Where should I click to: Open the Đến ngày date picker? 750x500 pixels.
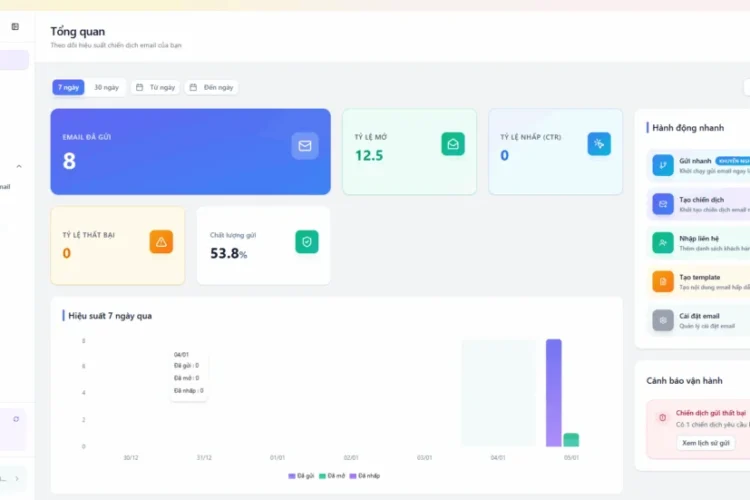coord(211,87)
